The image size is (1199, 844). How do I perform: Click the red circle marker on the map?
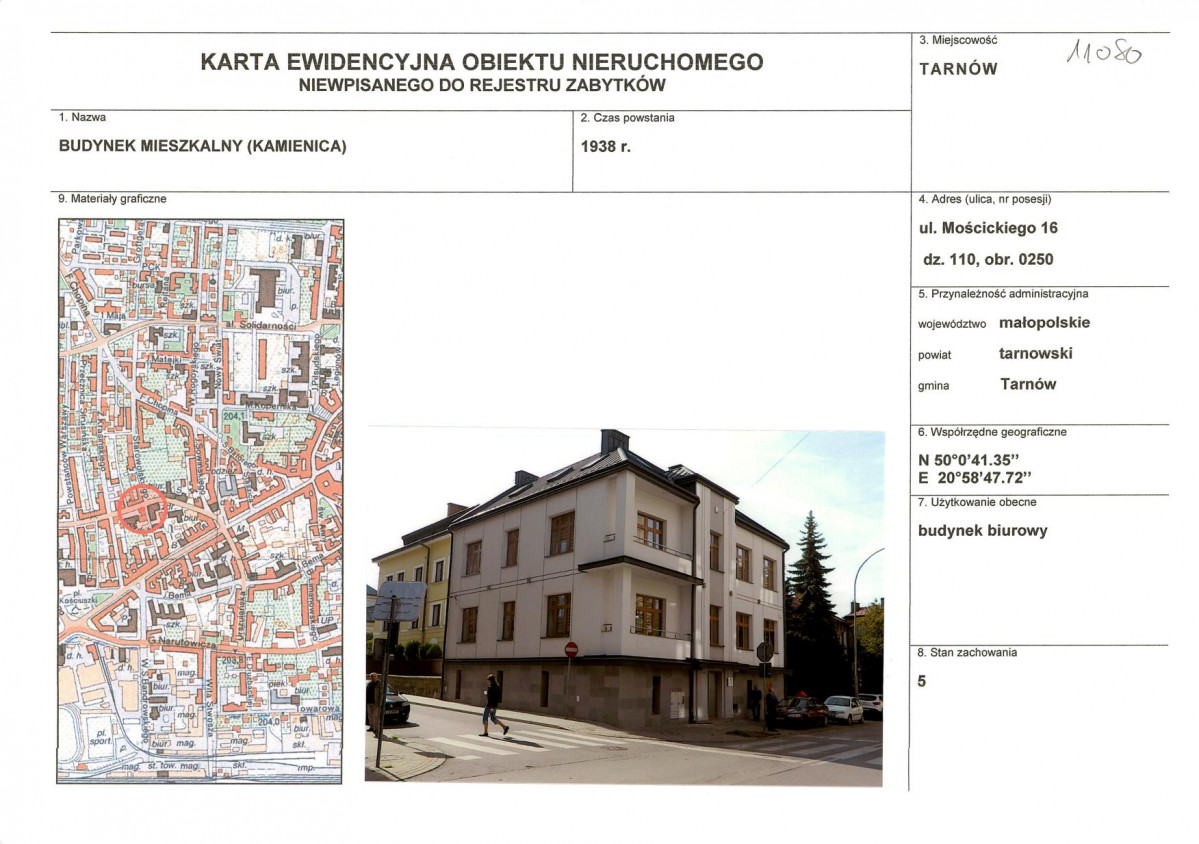[143, 508]
